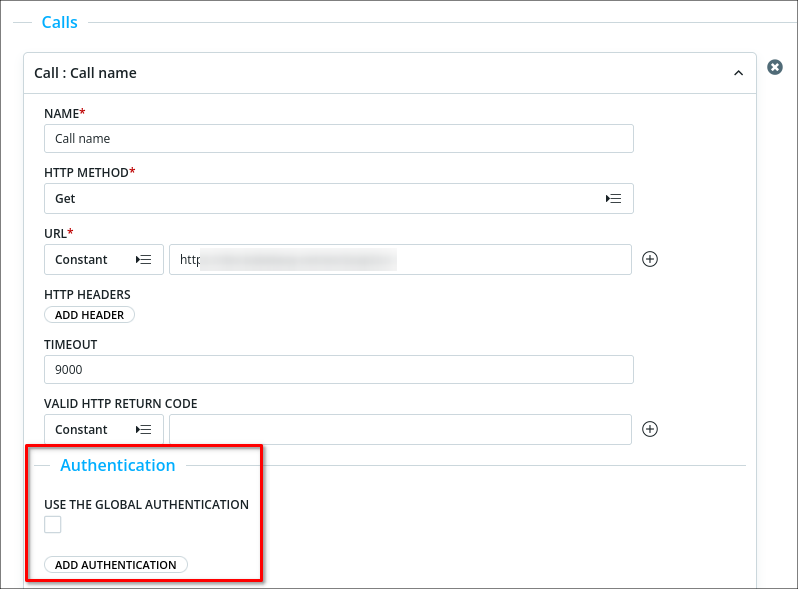Click the Call : Call name header title
Image resolution: width=798 pixels, height=589 pixels.
(x=86, y=73)
